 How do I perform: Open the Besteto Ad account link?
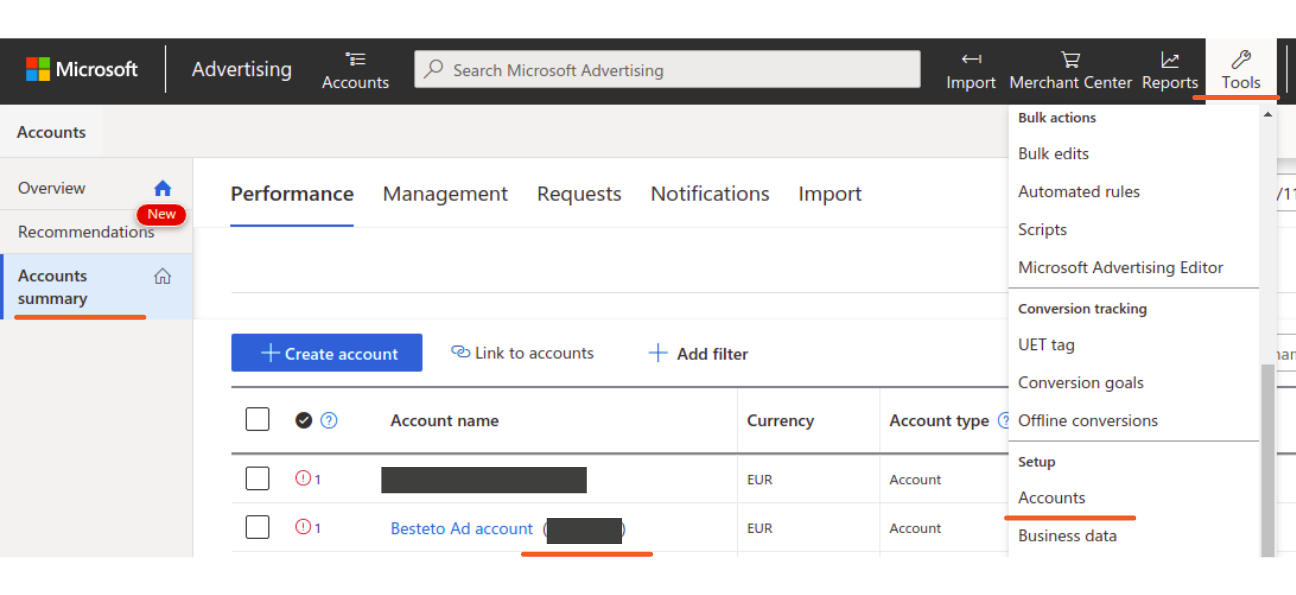[461, 528]
